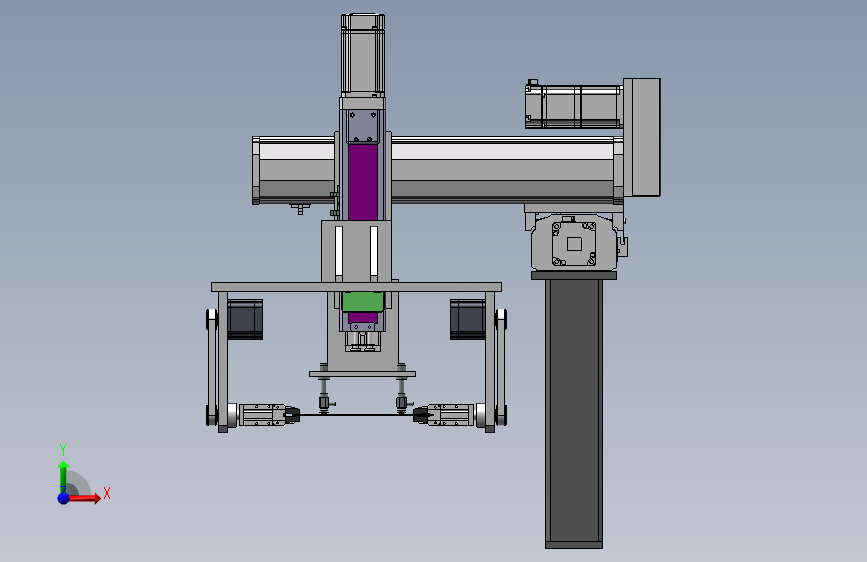The image size is (867, 562).
Task: Select the vertical servo motor at the top
Action: tap(363, 54)
